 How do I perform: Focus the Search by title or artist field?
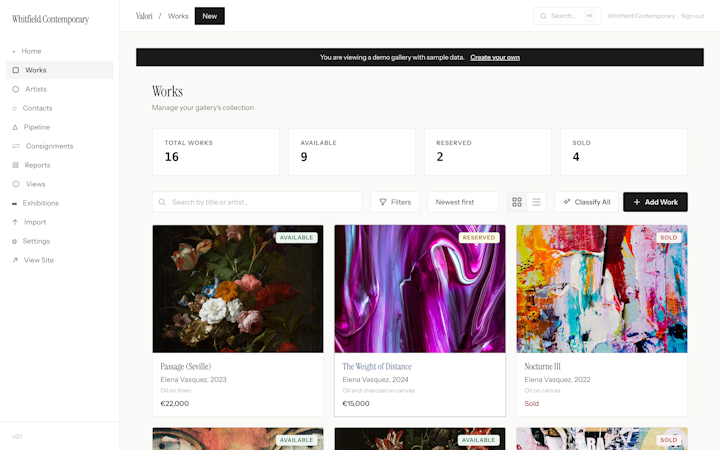257,202
